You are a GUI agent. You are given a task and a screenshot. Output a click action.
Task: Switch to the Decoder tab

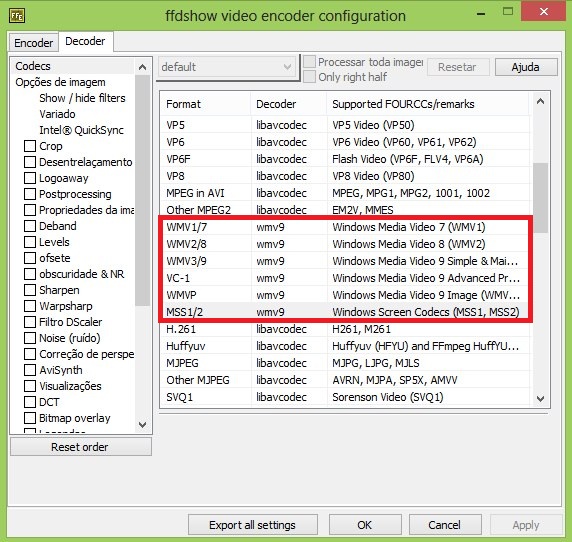pyautogui.click(x=85, y=41)
